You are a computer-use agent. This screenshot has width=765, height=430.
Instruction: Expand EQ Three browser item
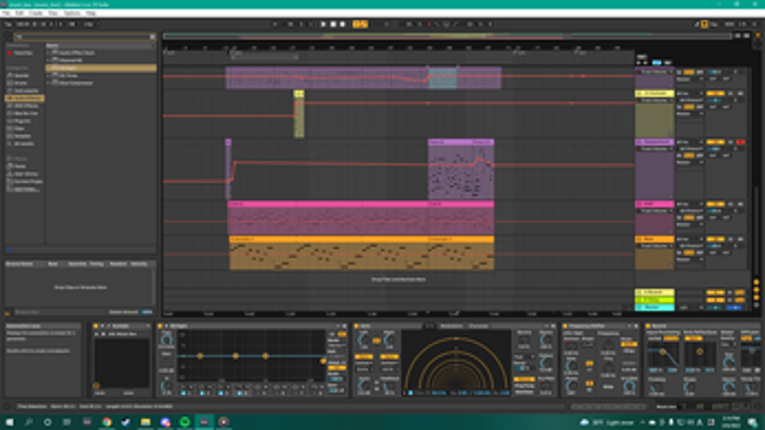pos(49,76)
